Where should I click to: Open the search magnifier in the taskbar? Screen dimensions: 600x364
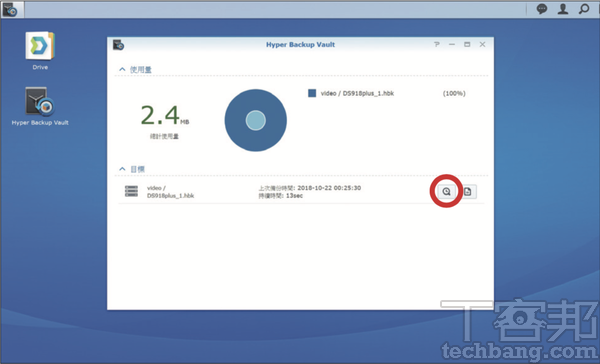point(584,9)
